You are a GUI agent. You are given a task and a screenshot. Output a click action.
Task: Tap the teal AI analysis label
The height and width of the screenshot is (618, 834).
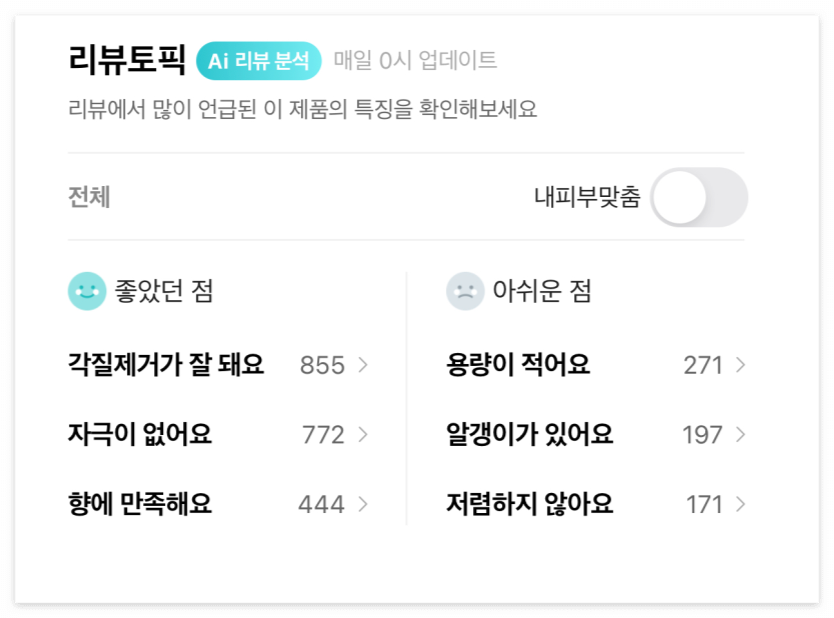click(259, 59)
